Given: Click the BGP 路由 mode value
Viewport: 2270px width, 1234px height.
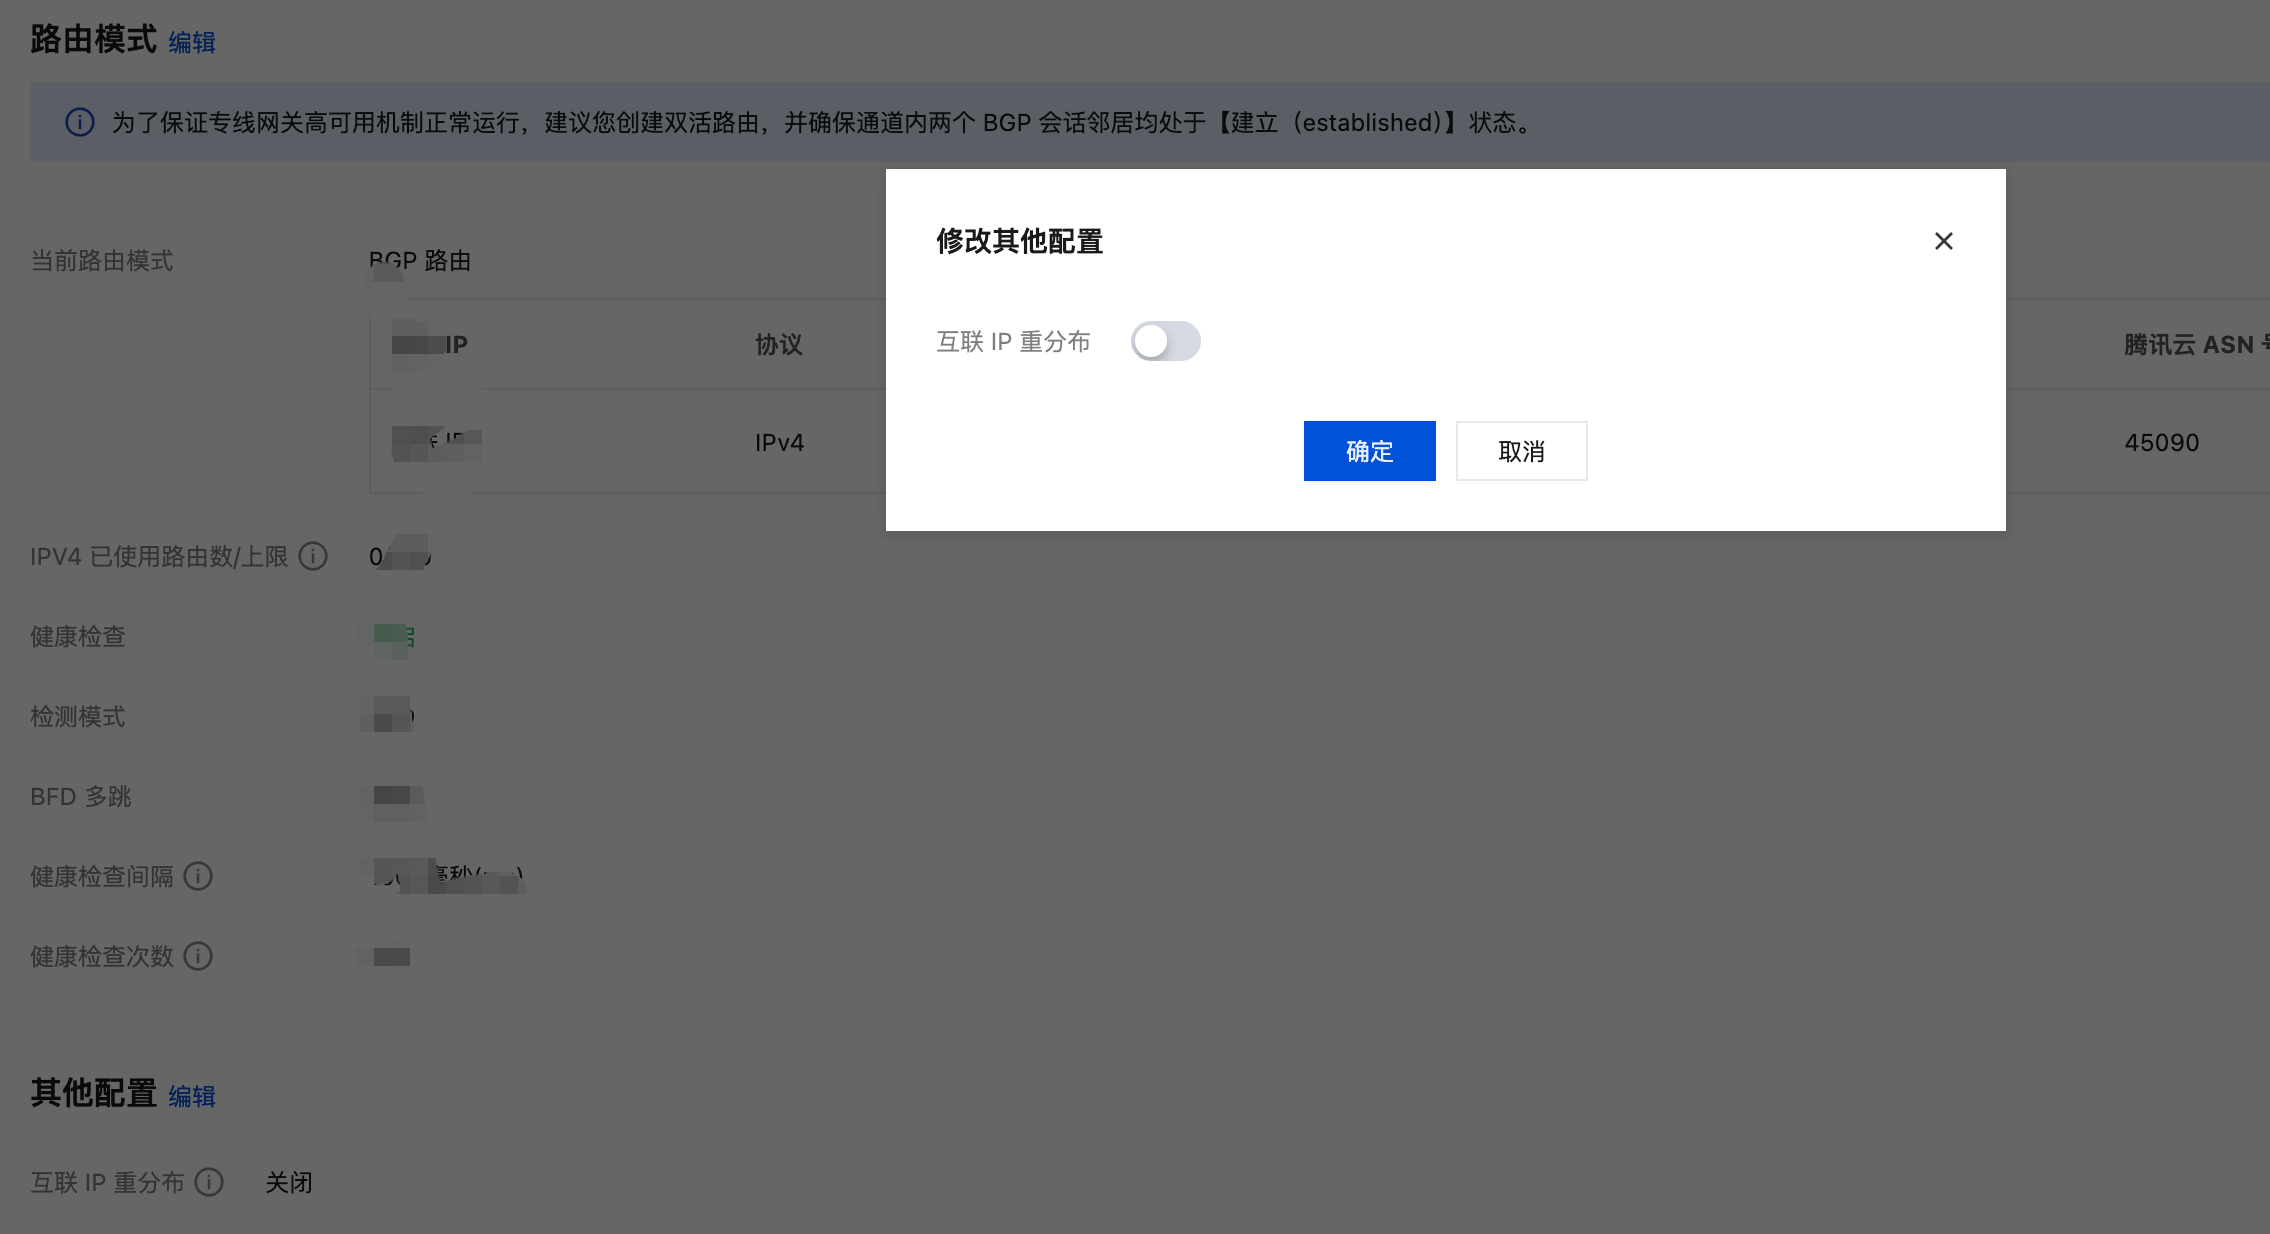Looking at the screenshot, I should point(420,261).
